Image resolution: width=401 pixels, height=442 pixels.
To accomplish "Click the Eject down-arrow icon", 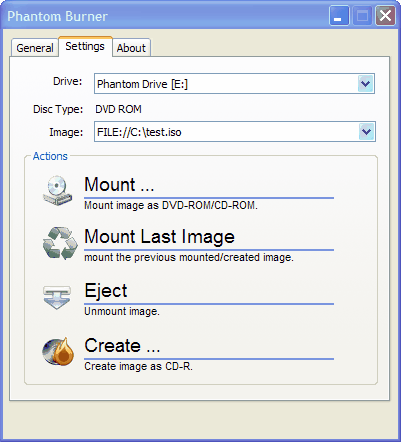I will [x=57, y=297].
